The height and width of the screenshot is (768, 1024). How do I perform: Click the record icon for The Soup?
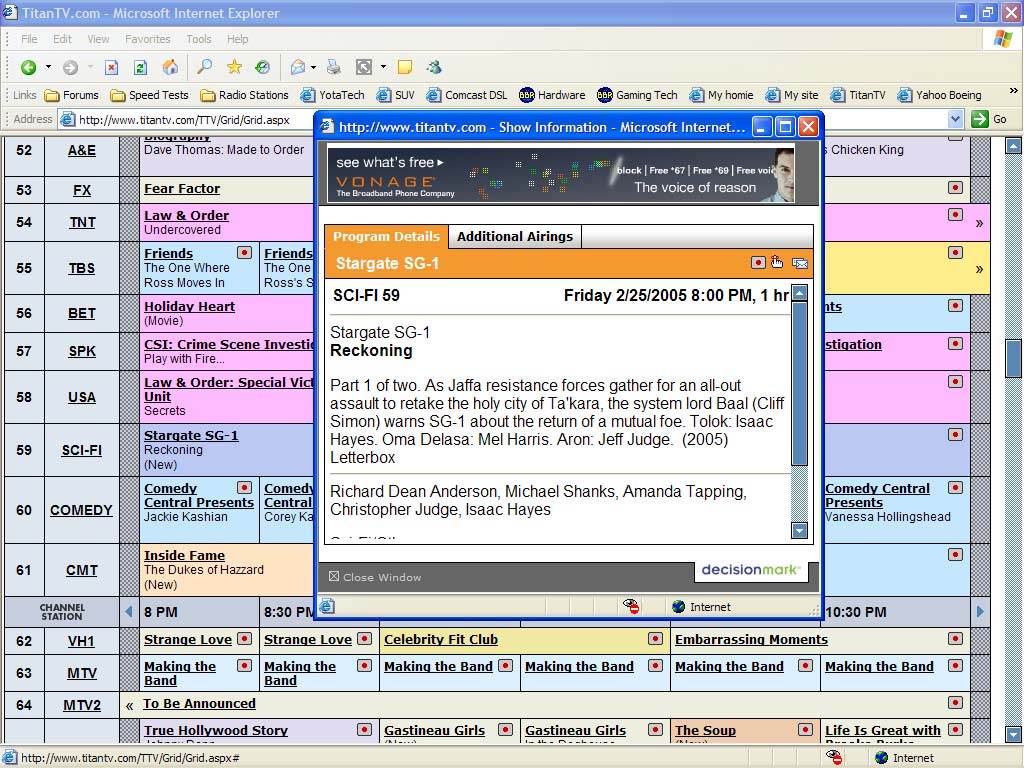click(806, 729)
